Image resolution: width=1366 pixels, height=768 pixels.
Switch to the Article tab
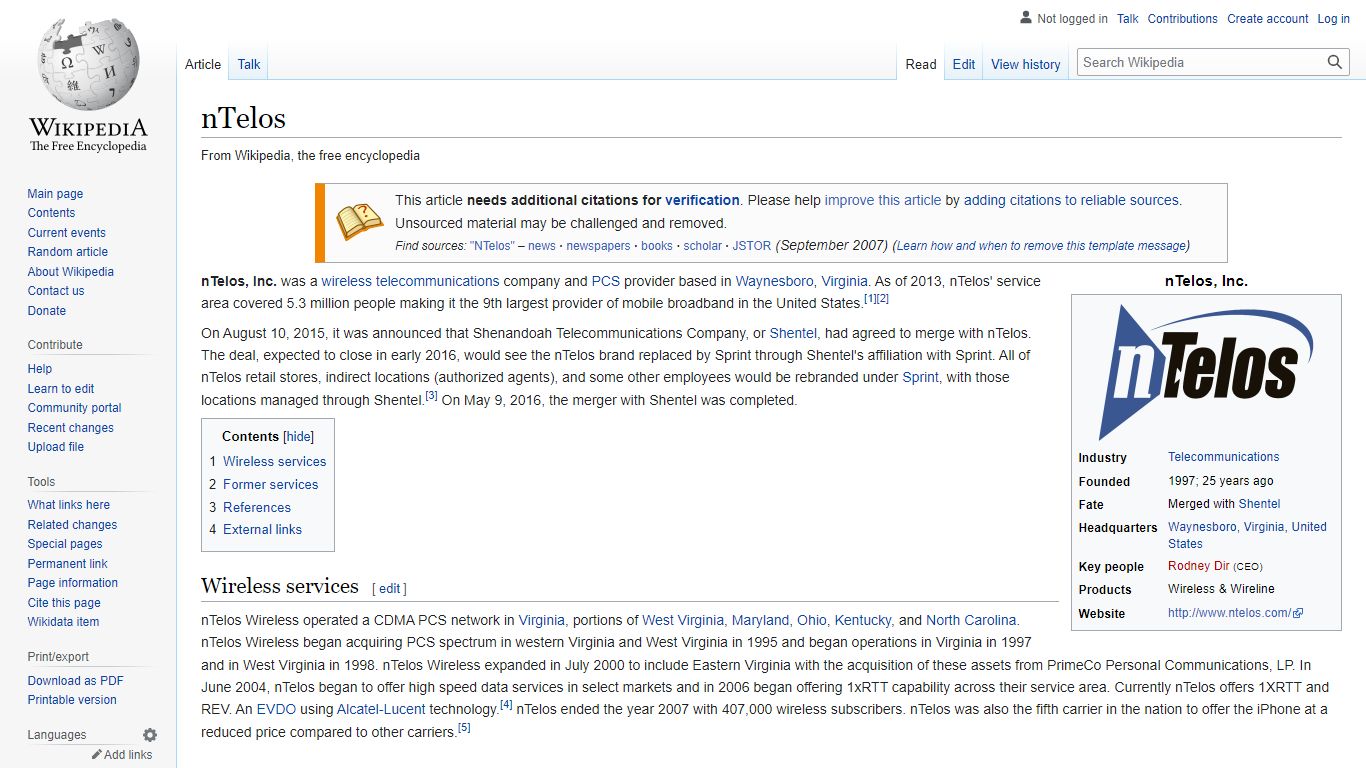(203, 64)
